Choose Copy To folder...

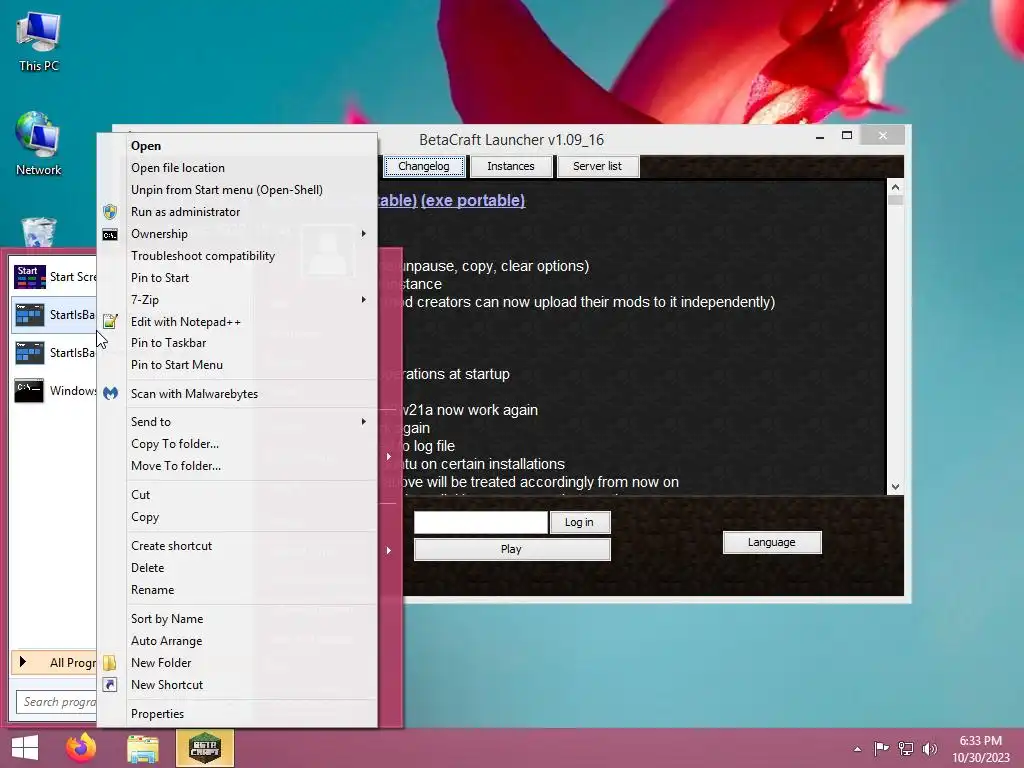(x=238, y=444)
